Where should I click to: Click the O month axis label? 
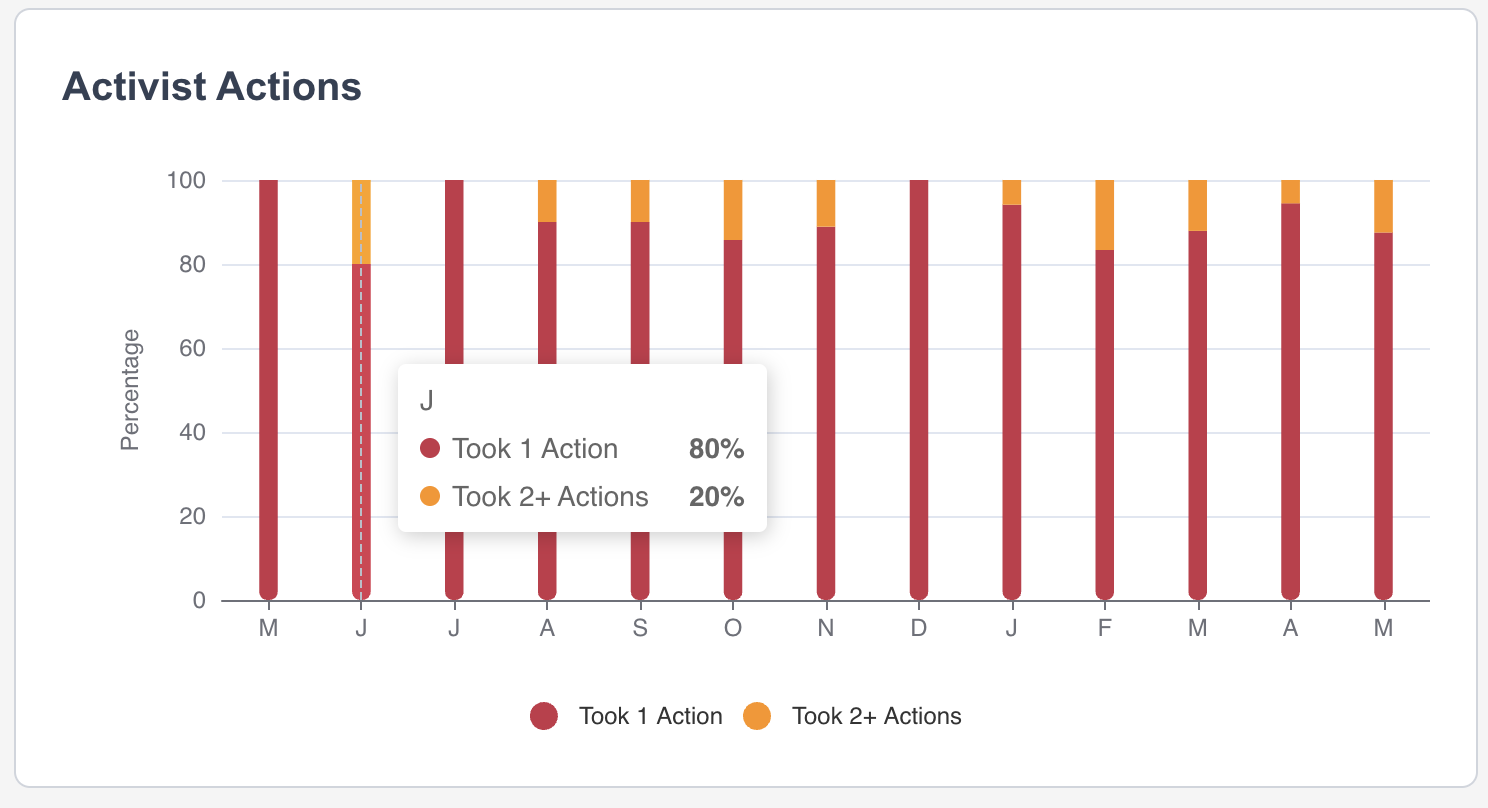[733, 629]
